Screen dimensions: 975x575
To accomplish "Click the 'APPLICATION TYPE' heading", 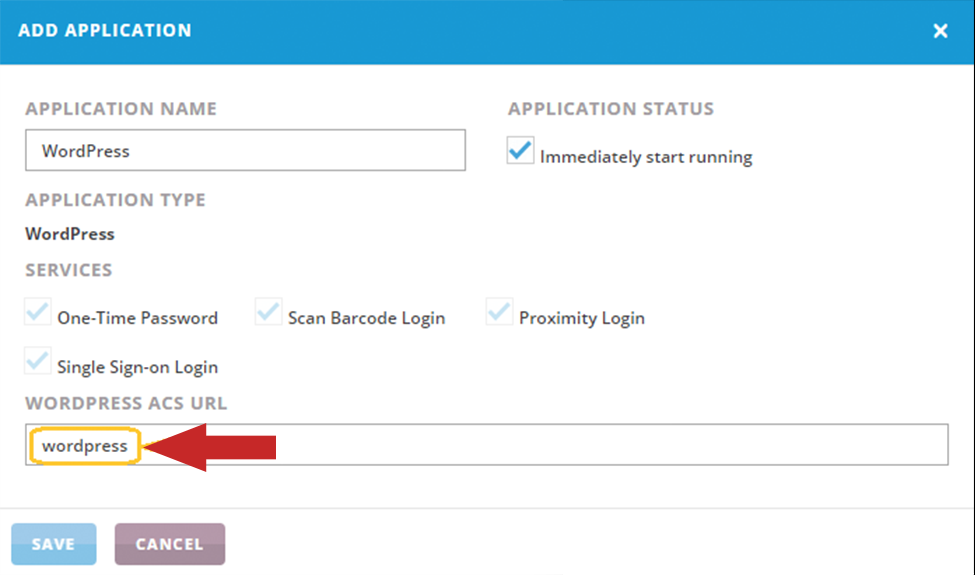I will 115,200.
